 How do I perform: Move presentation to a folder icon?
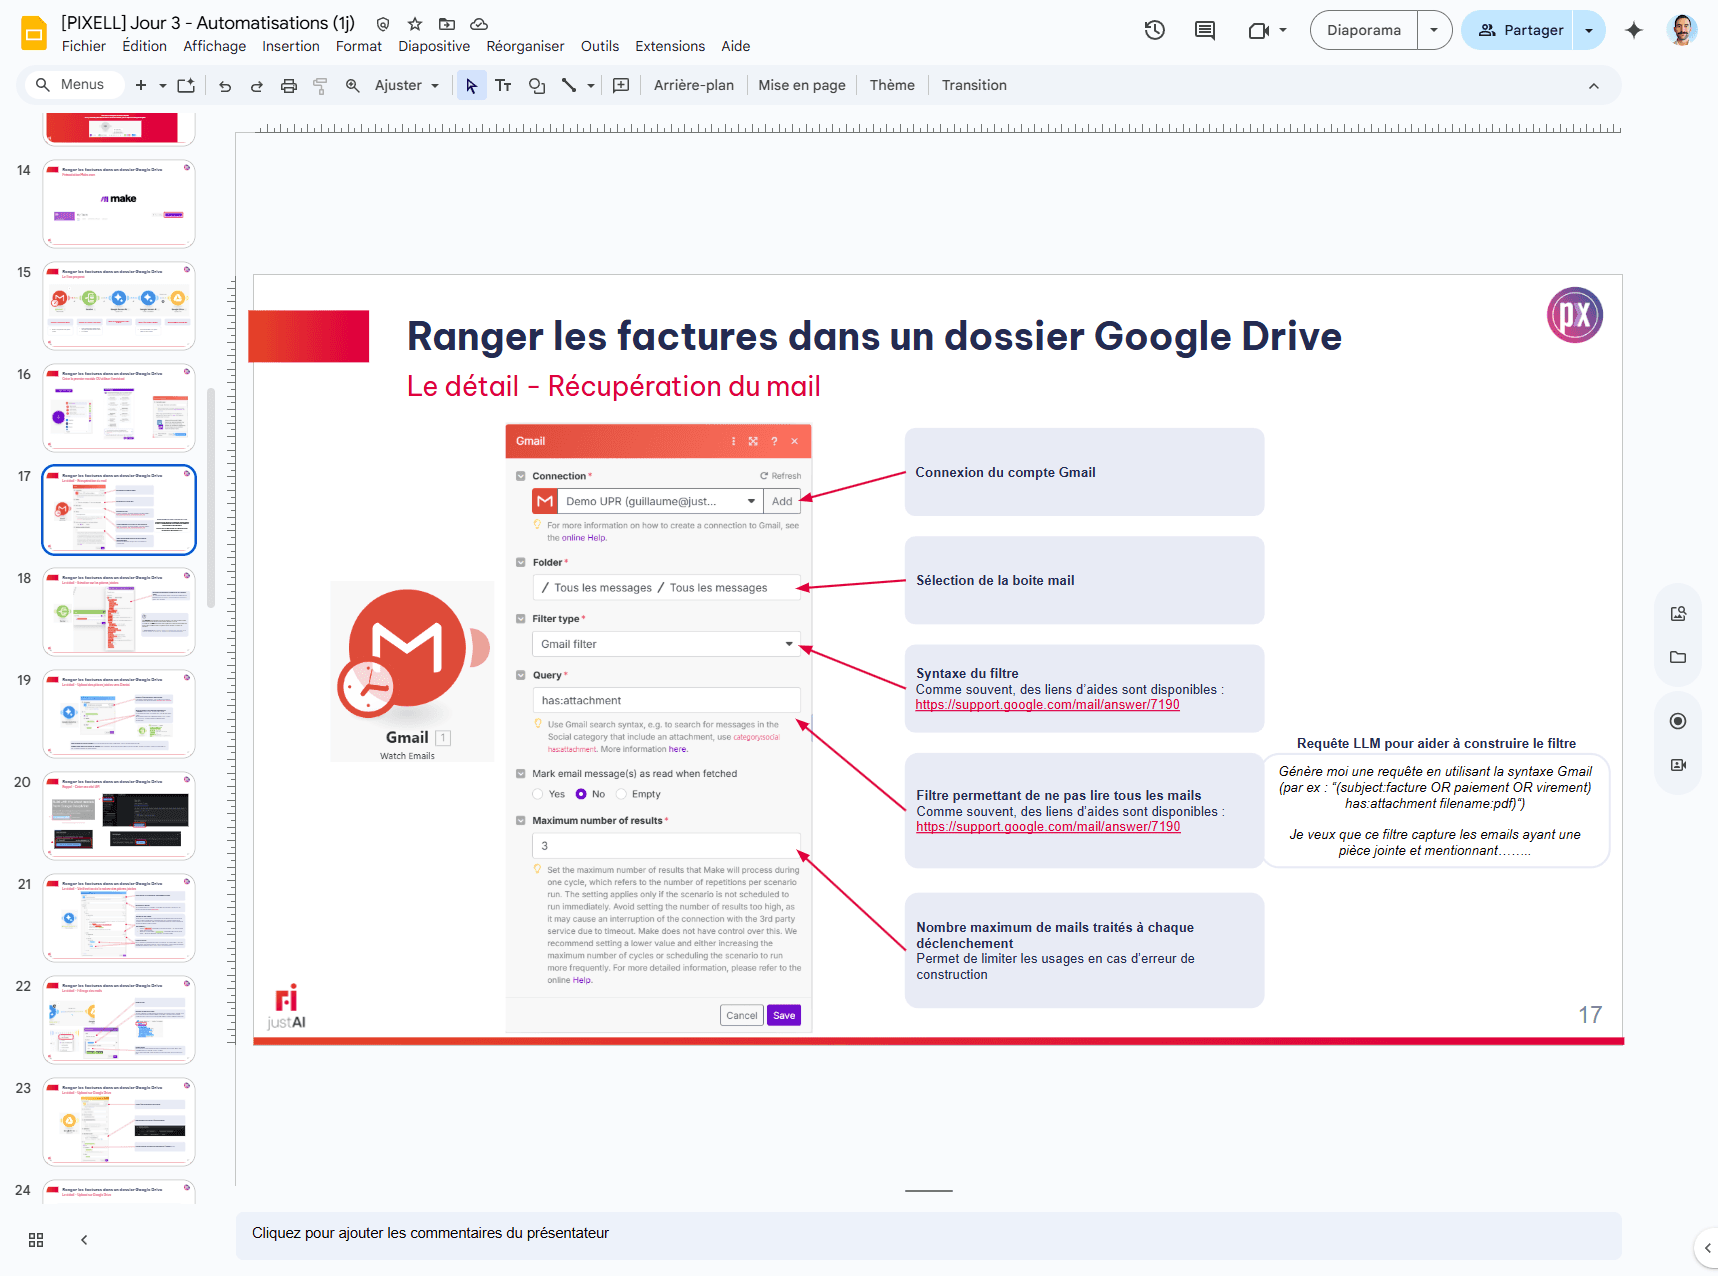tap(447, 24)
